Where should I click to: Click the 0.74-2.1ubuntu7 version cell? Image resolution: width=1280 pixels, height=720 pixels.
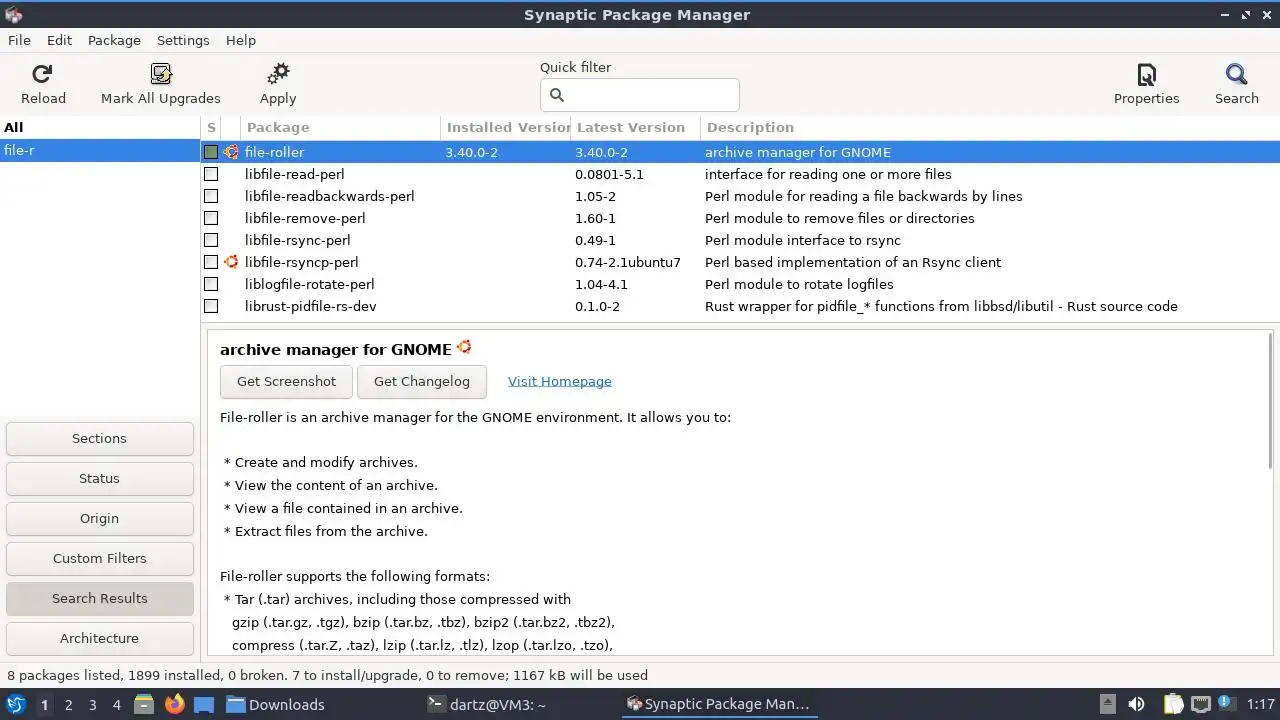[x=627, y=262]
